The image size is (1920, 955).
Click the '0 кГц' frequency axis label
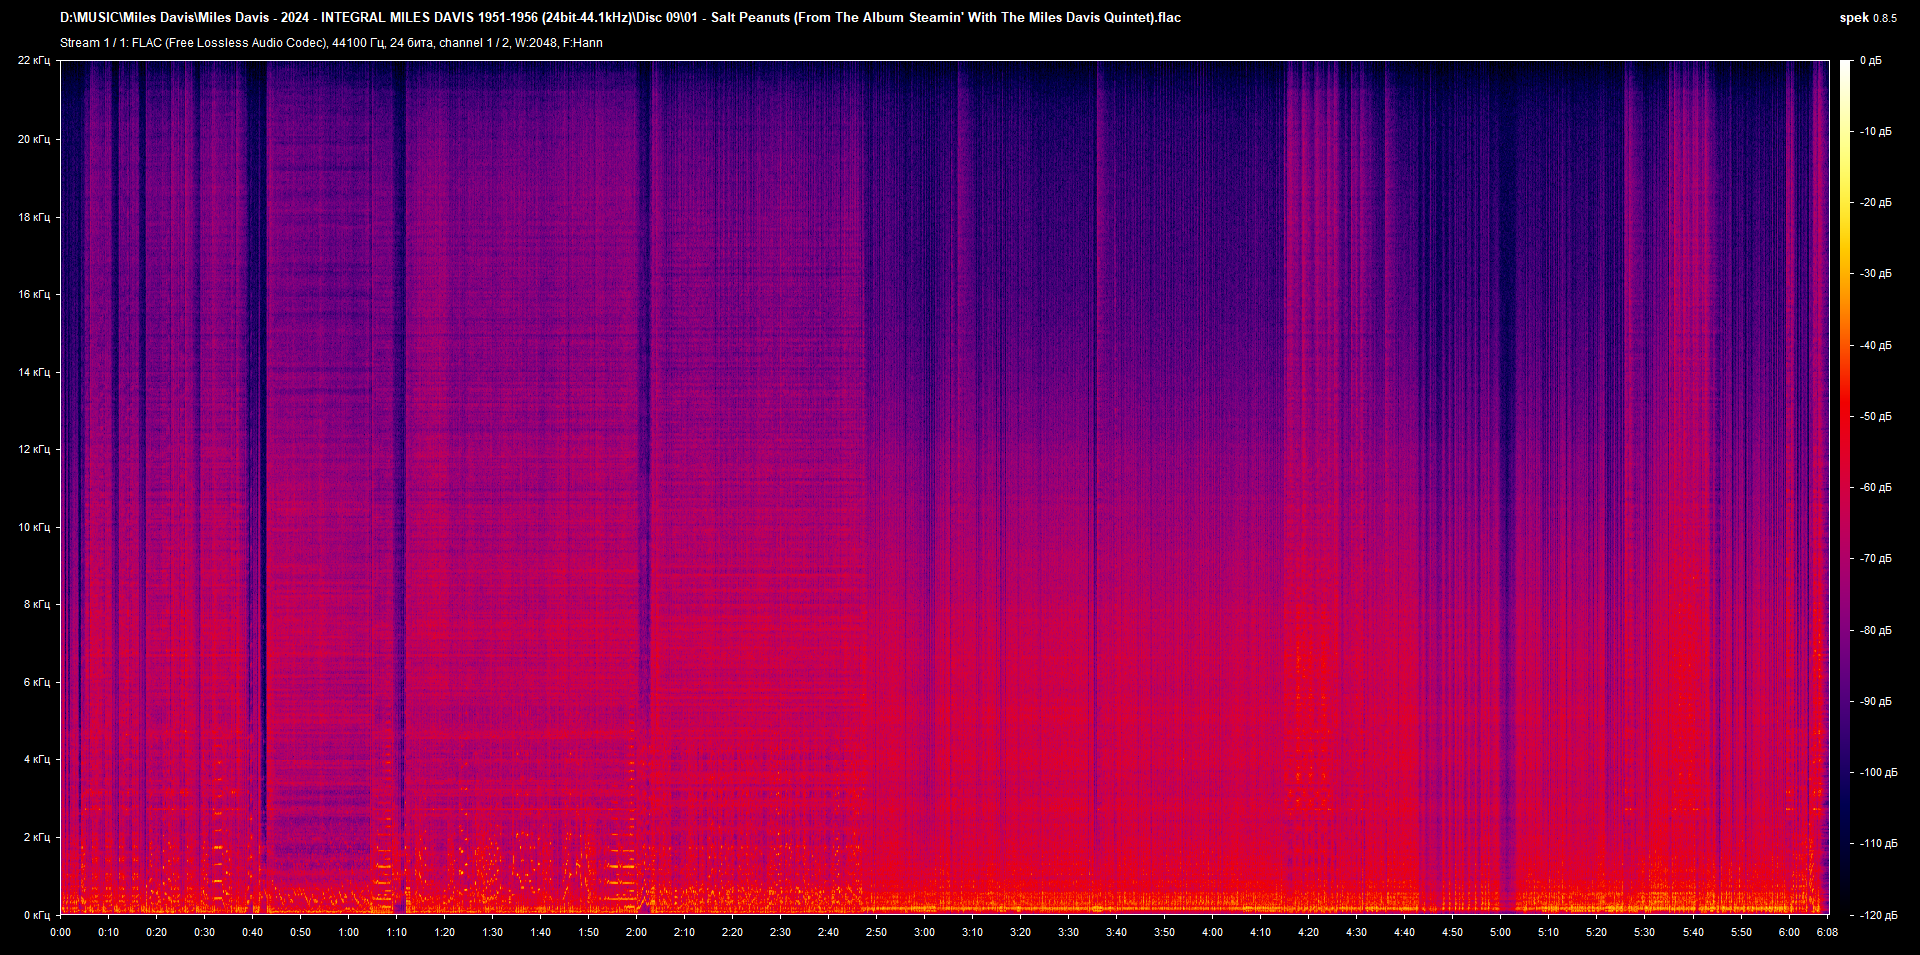point(36,915)
